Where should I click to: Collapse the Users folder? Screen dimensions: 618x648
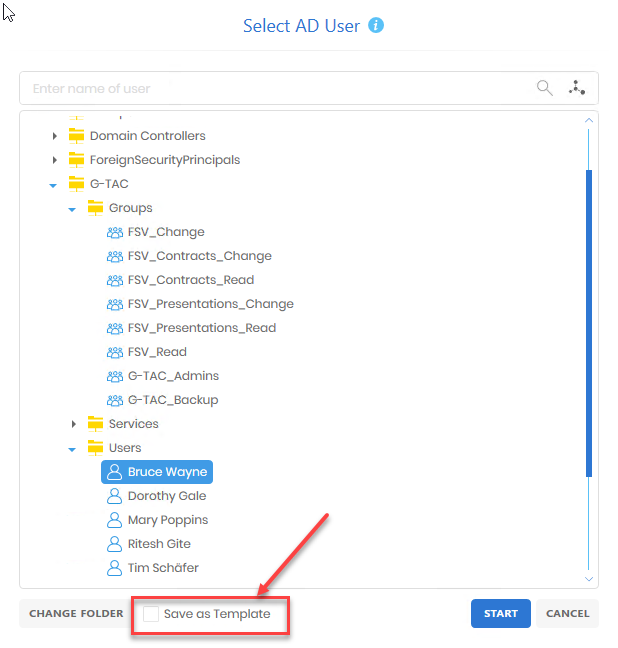[73, 448]
